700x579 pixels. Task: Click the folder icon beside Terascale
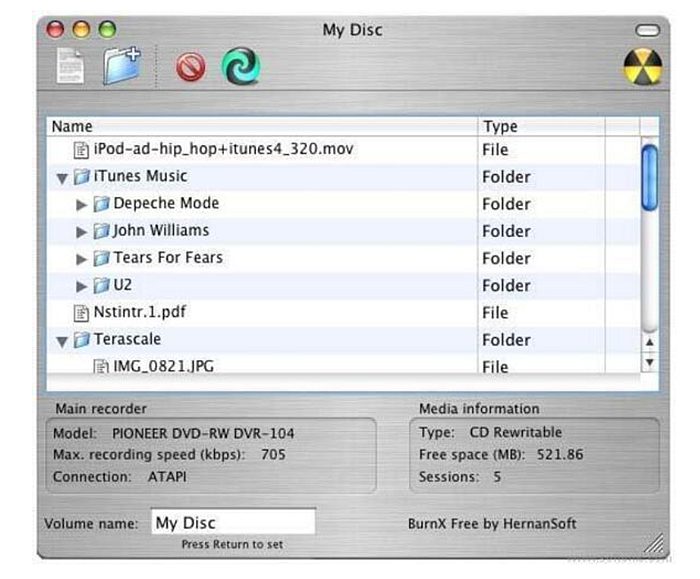point(81,340)
